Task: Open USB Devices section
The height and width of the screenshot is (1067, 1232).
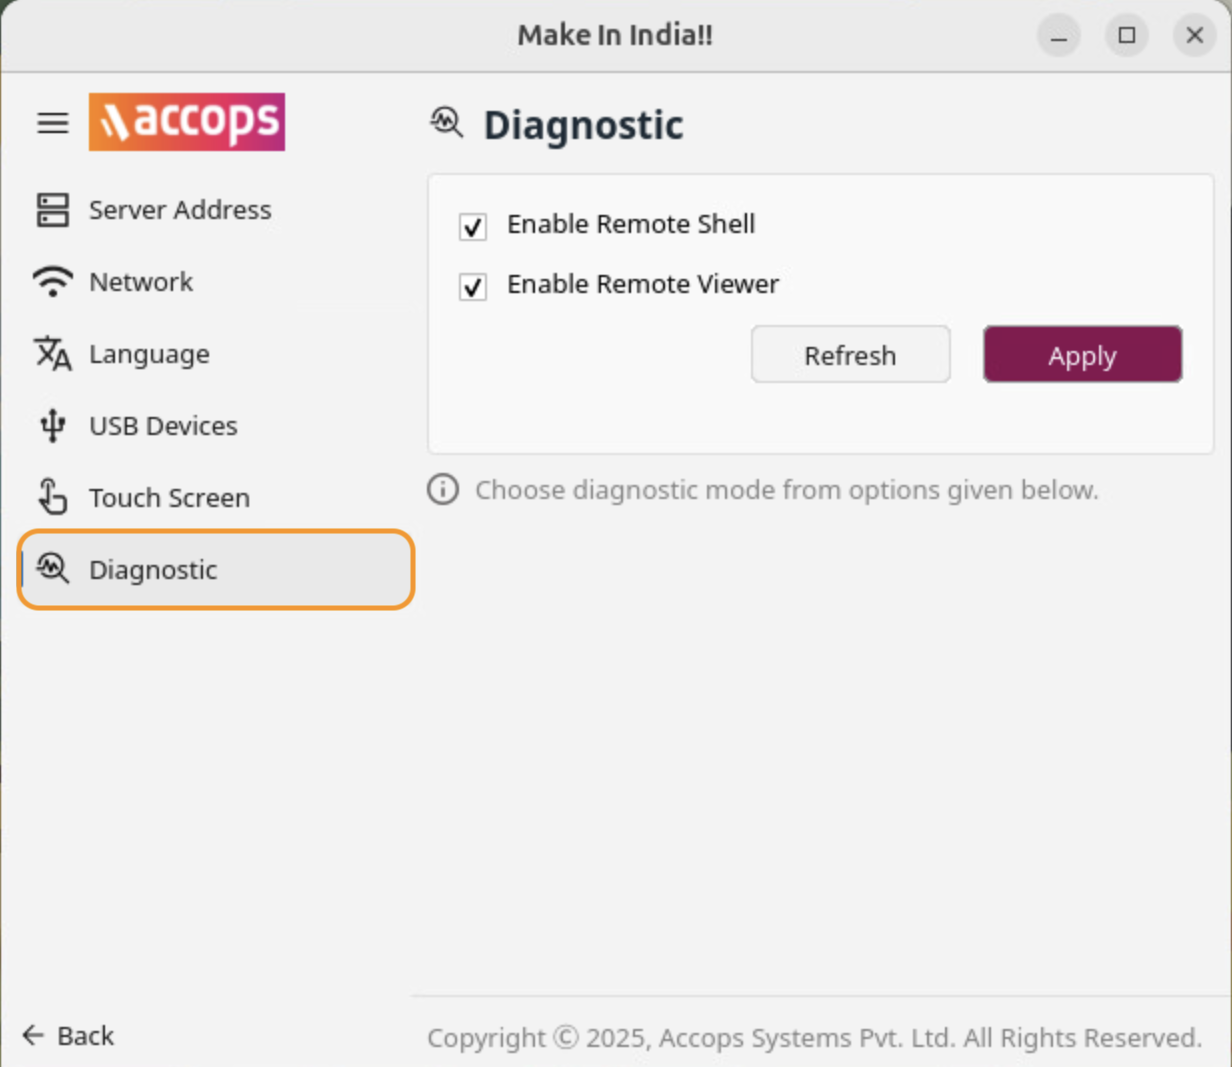Action: click(x=163, y=426)
